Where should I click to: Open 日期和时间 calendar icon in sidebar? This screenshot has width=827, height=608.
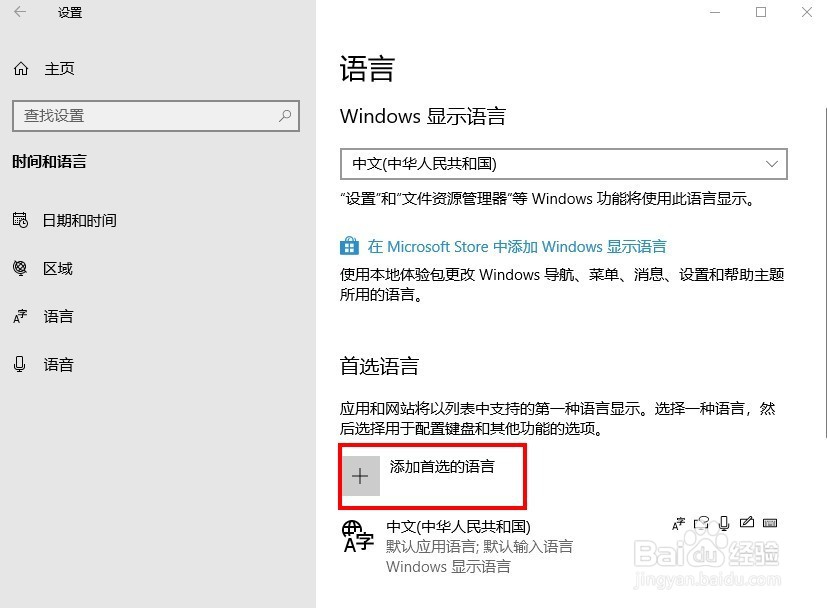pyautogui.click(x=20, y=220)
